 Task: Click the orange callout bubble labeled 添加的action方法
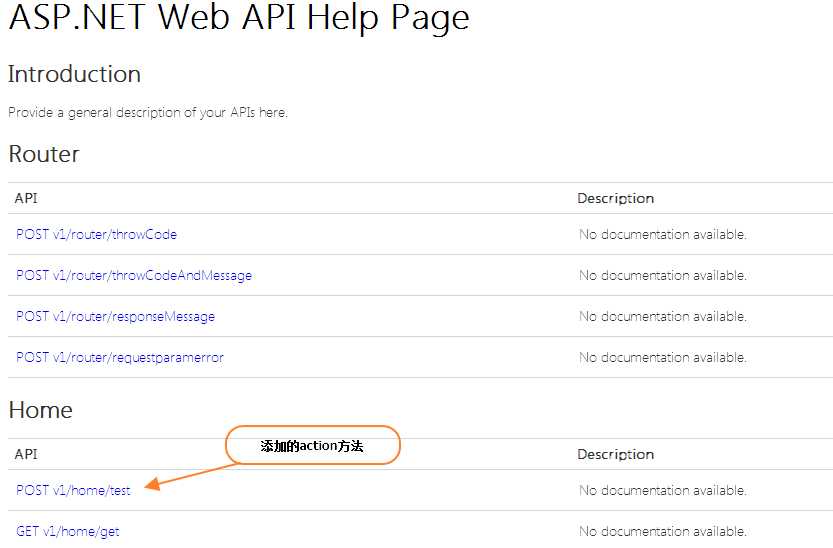(x=312, y=446)
